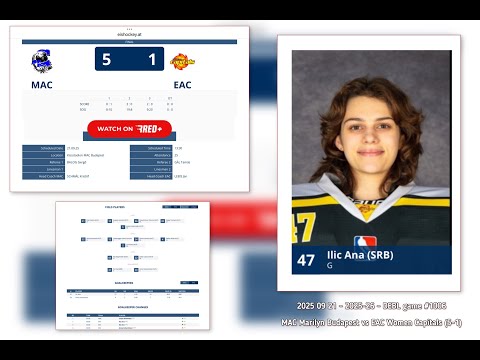The width and height of the screenshot is (480, 360).
Task: Click the position letter G under the name
Action: pos(329,266)
